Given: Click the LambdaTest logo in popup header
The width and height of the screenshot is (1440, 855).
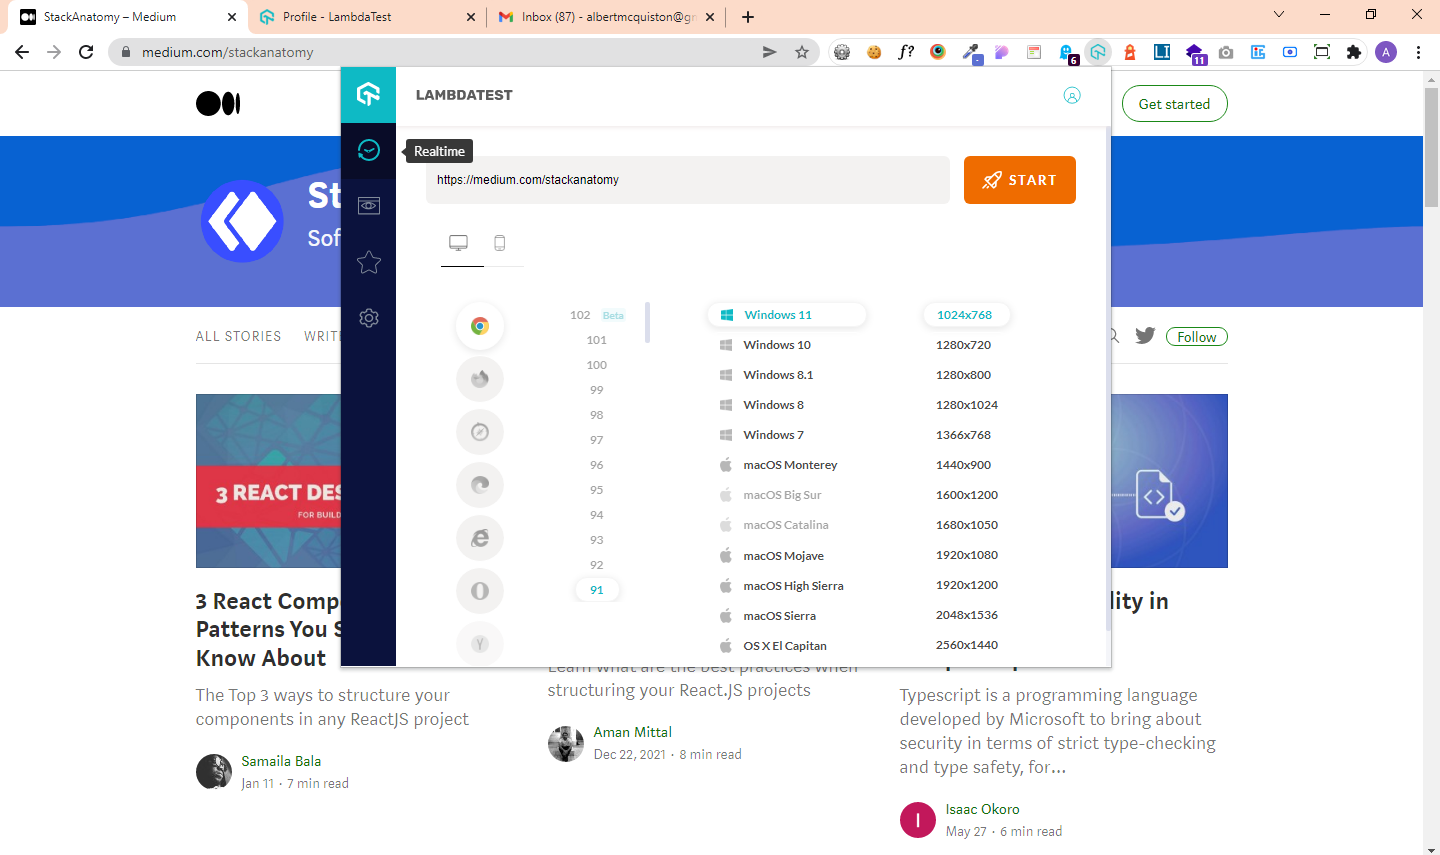Looking at the screenshot, I should [369, 95].
